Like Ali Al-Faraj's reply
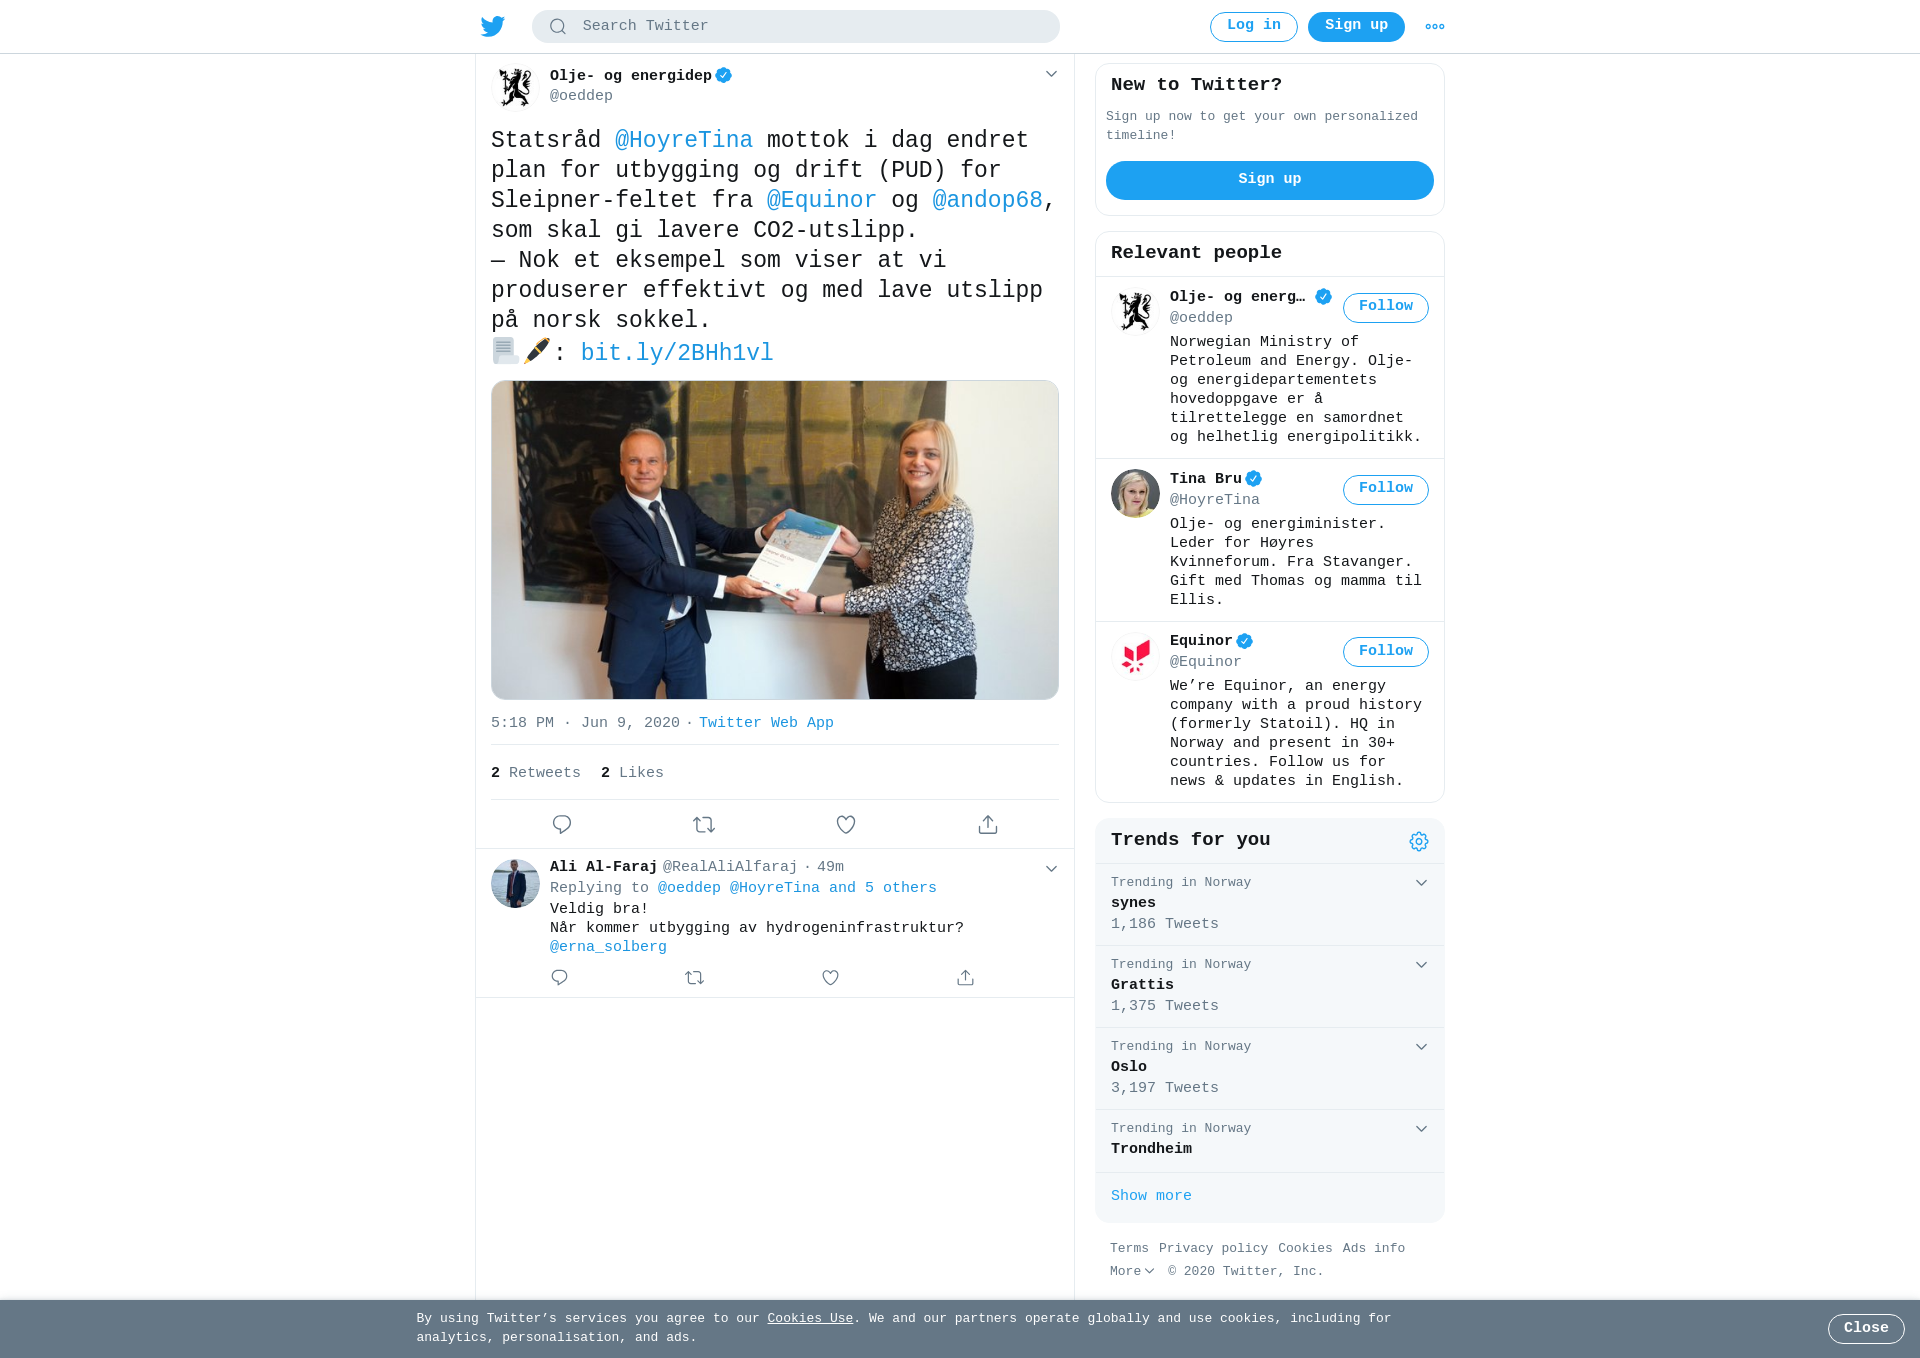Viewport: 1920px width, 1358px height. pos(830,977)
